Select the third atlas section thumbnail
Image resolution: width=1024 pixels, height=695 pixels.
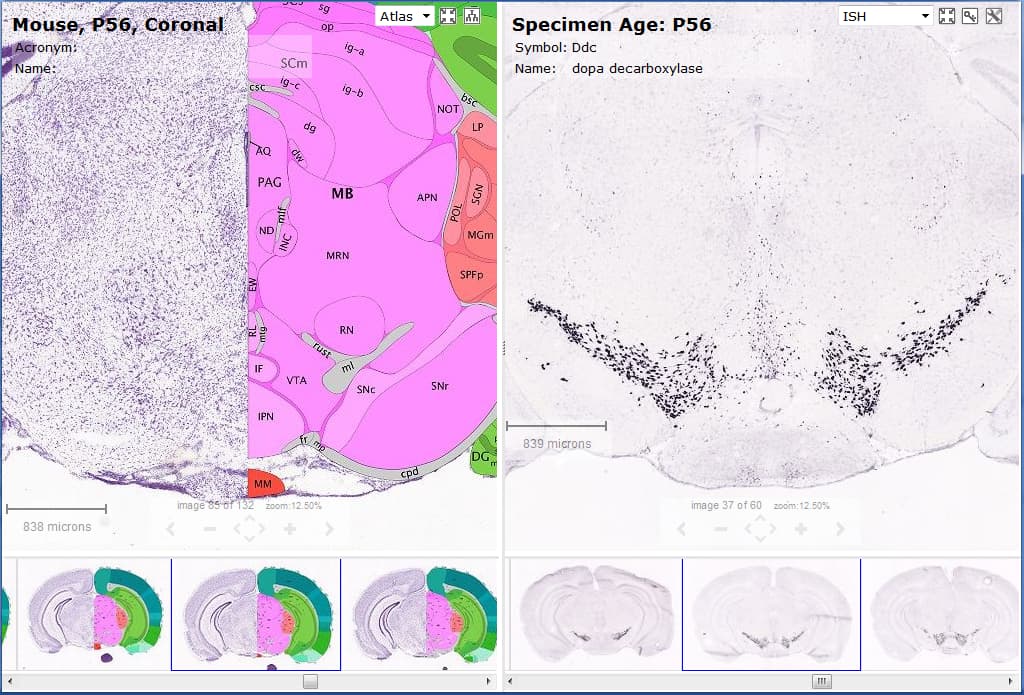click(x=420, y=613)
